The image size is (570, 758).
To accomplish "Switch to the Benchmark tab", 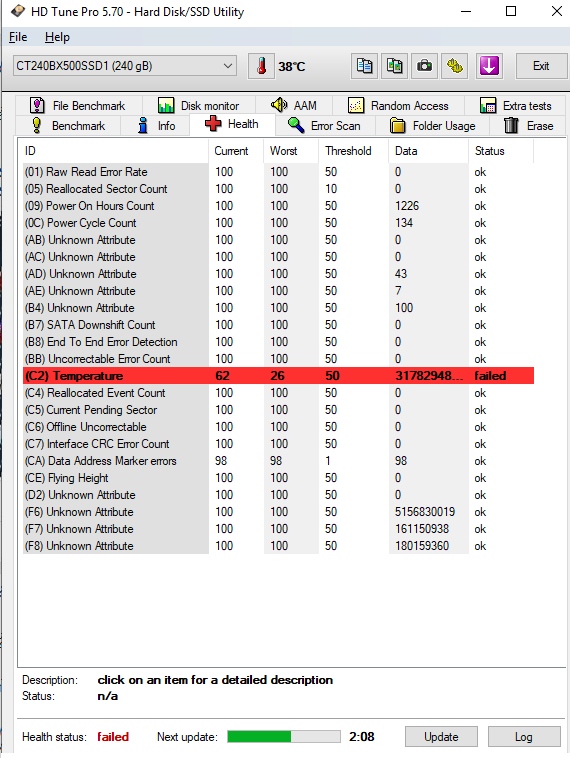I will (x=68, y=126).
